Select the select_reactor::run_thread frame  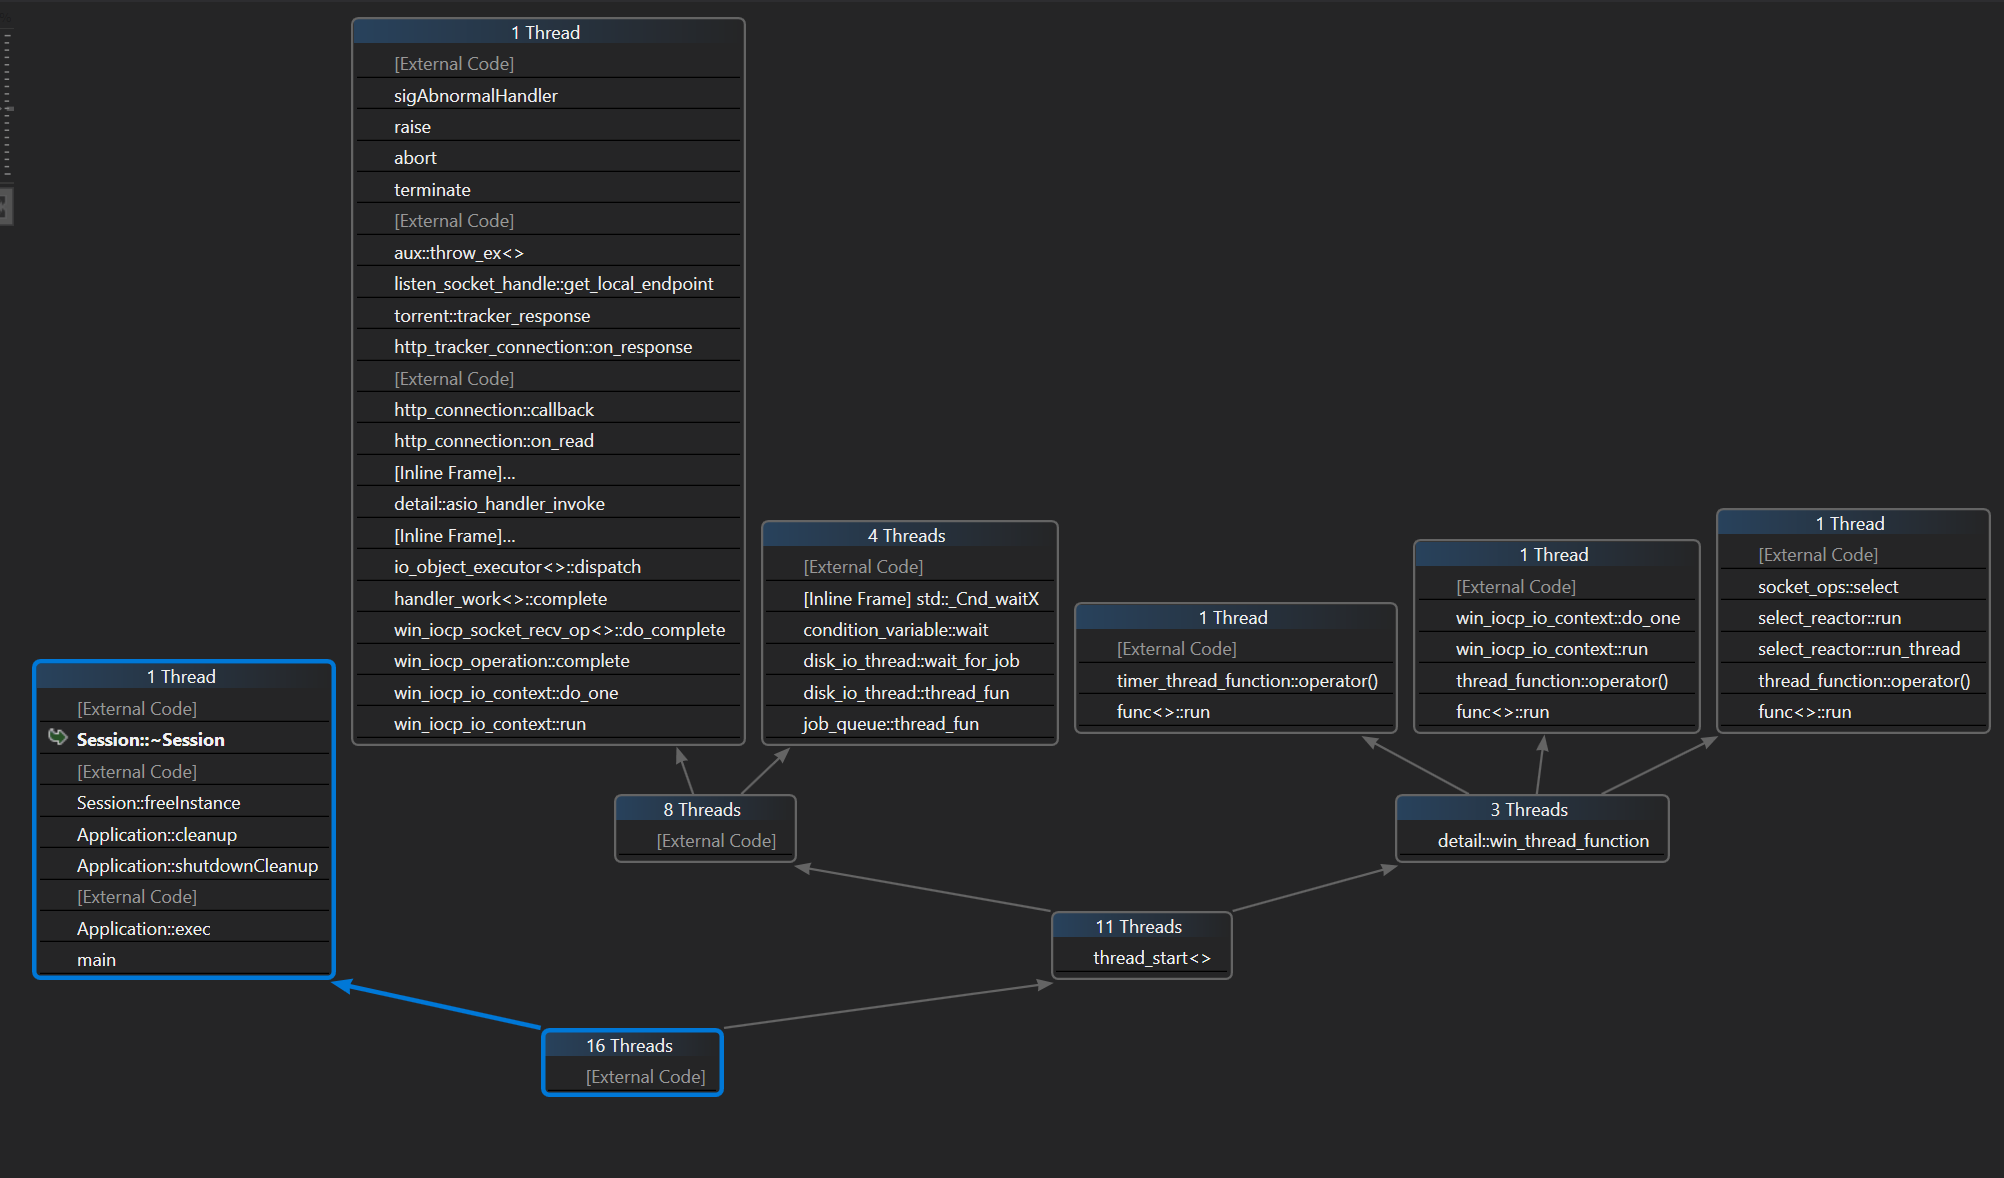(1858, 649)
